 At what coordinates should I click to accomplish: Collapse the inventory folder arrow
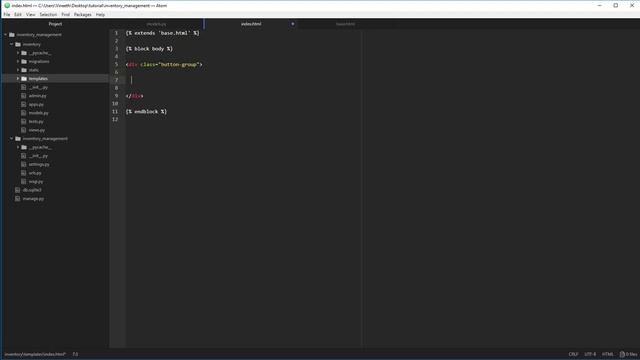tap(12, 44)
